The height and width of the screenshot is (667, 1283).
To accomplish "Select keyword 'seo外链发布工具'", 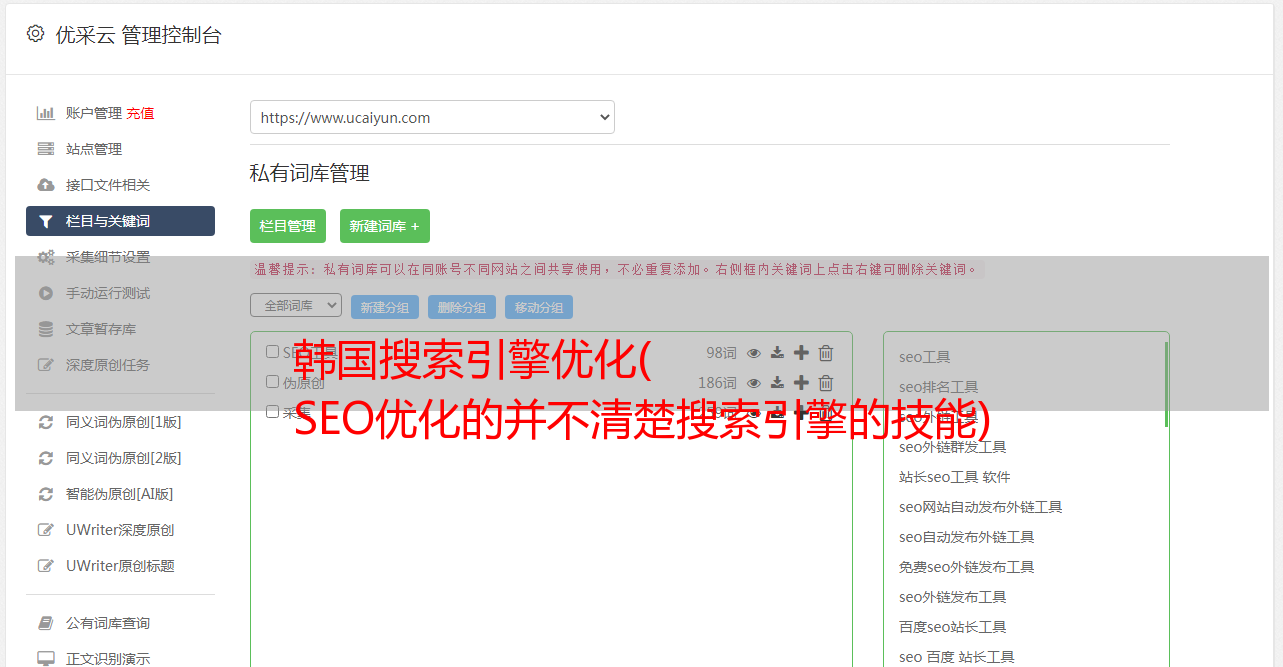I will point(953,597).
